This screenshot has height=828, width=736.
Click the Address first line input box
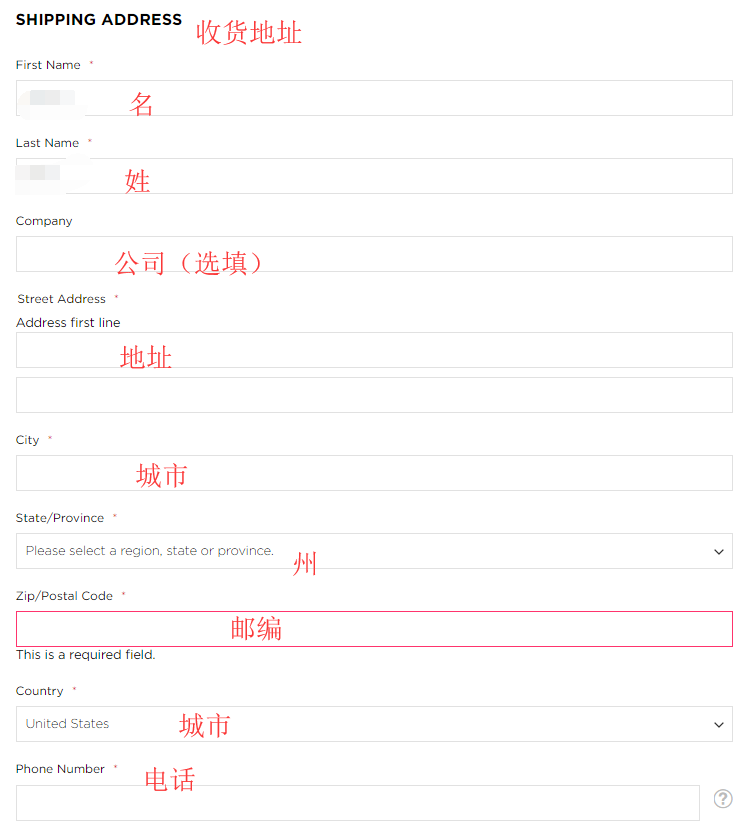click(x=374, y=350)
